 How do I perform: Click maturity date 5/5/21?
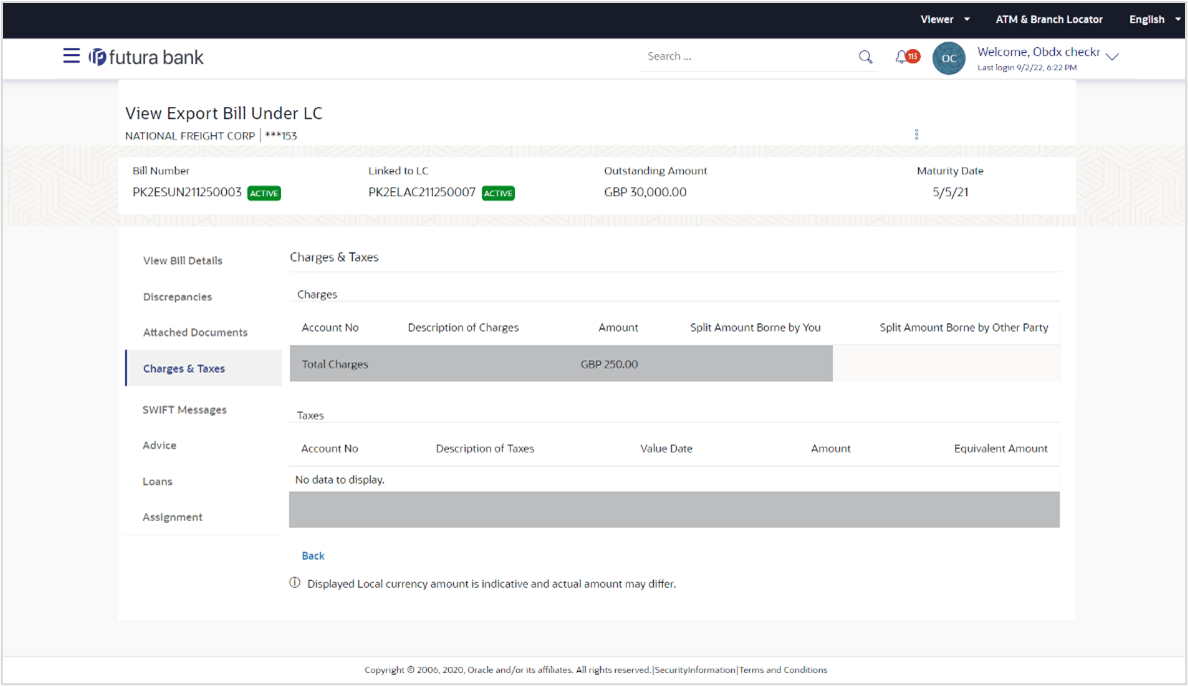(x=950, y=193)
